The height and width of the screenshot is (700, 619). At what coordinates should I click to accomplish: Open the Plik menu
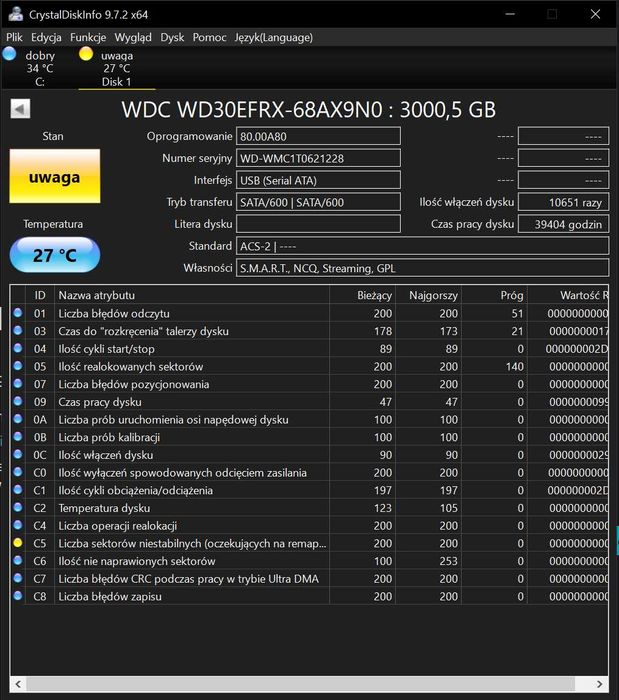[x=14, y=38]
